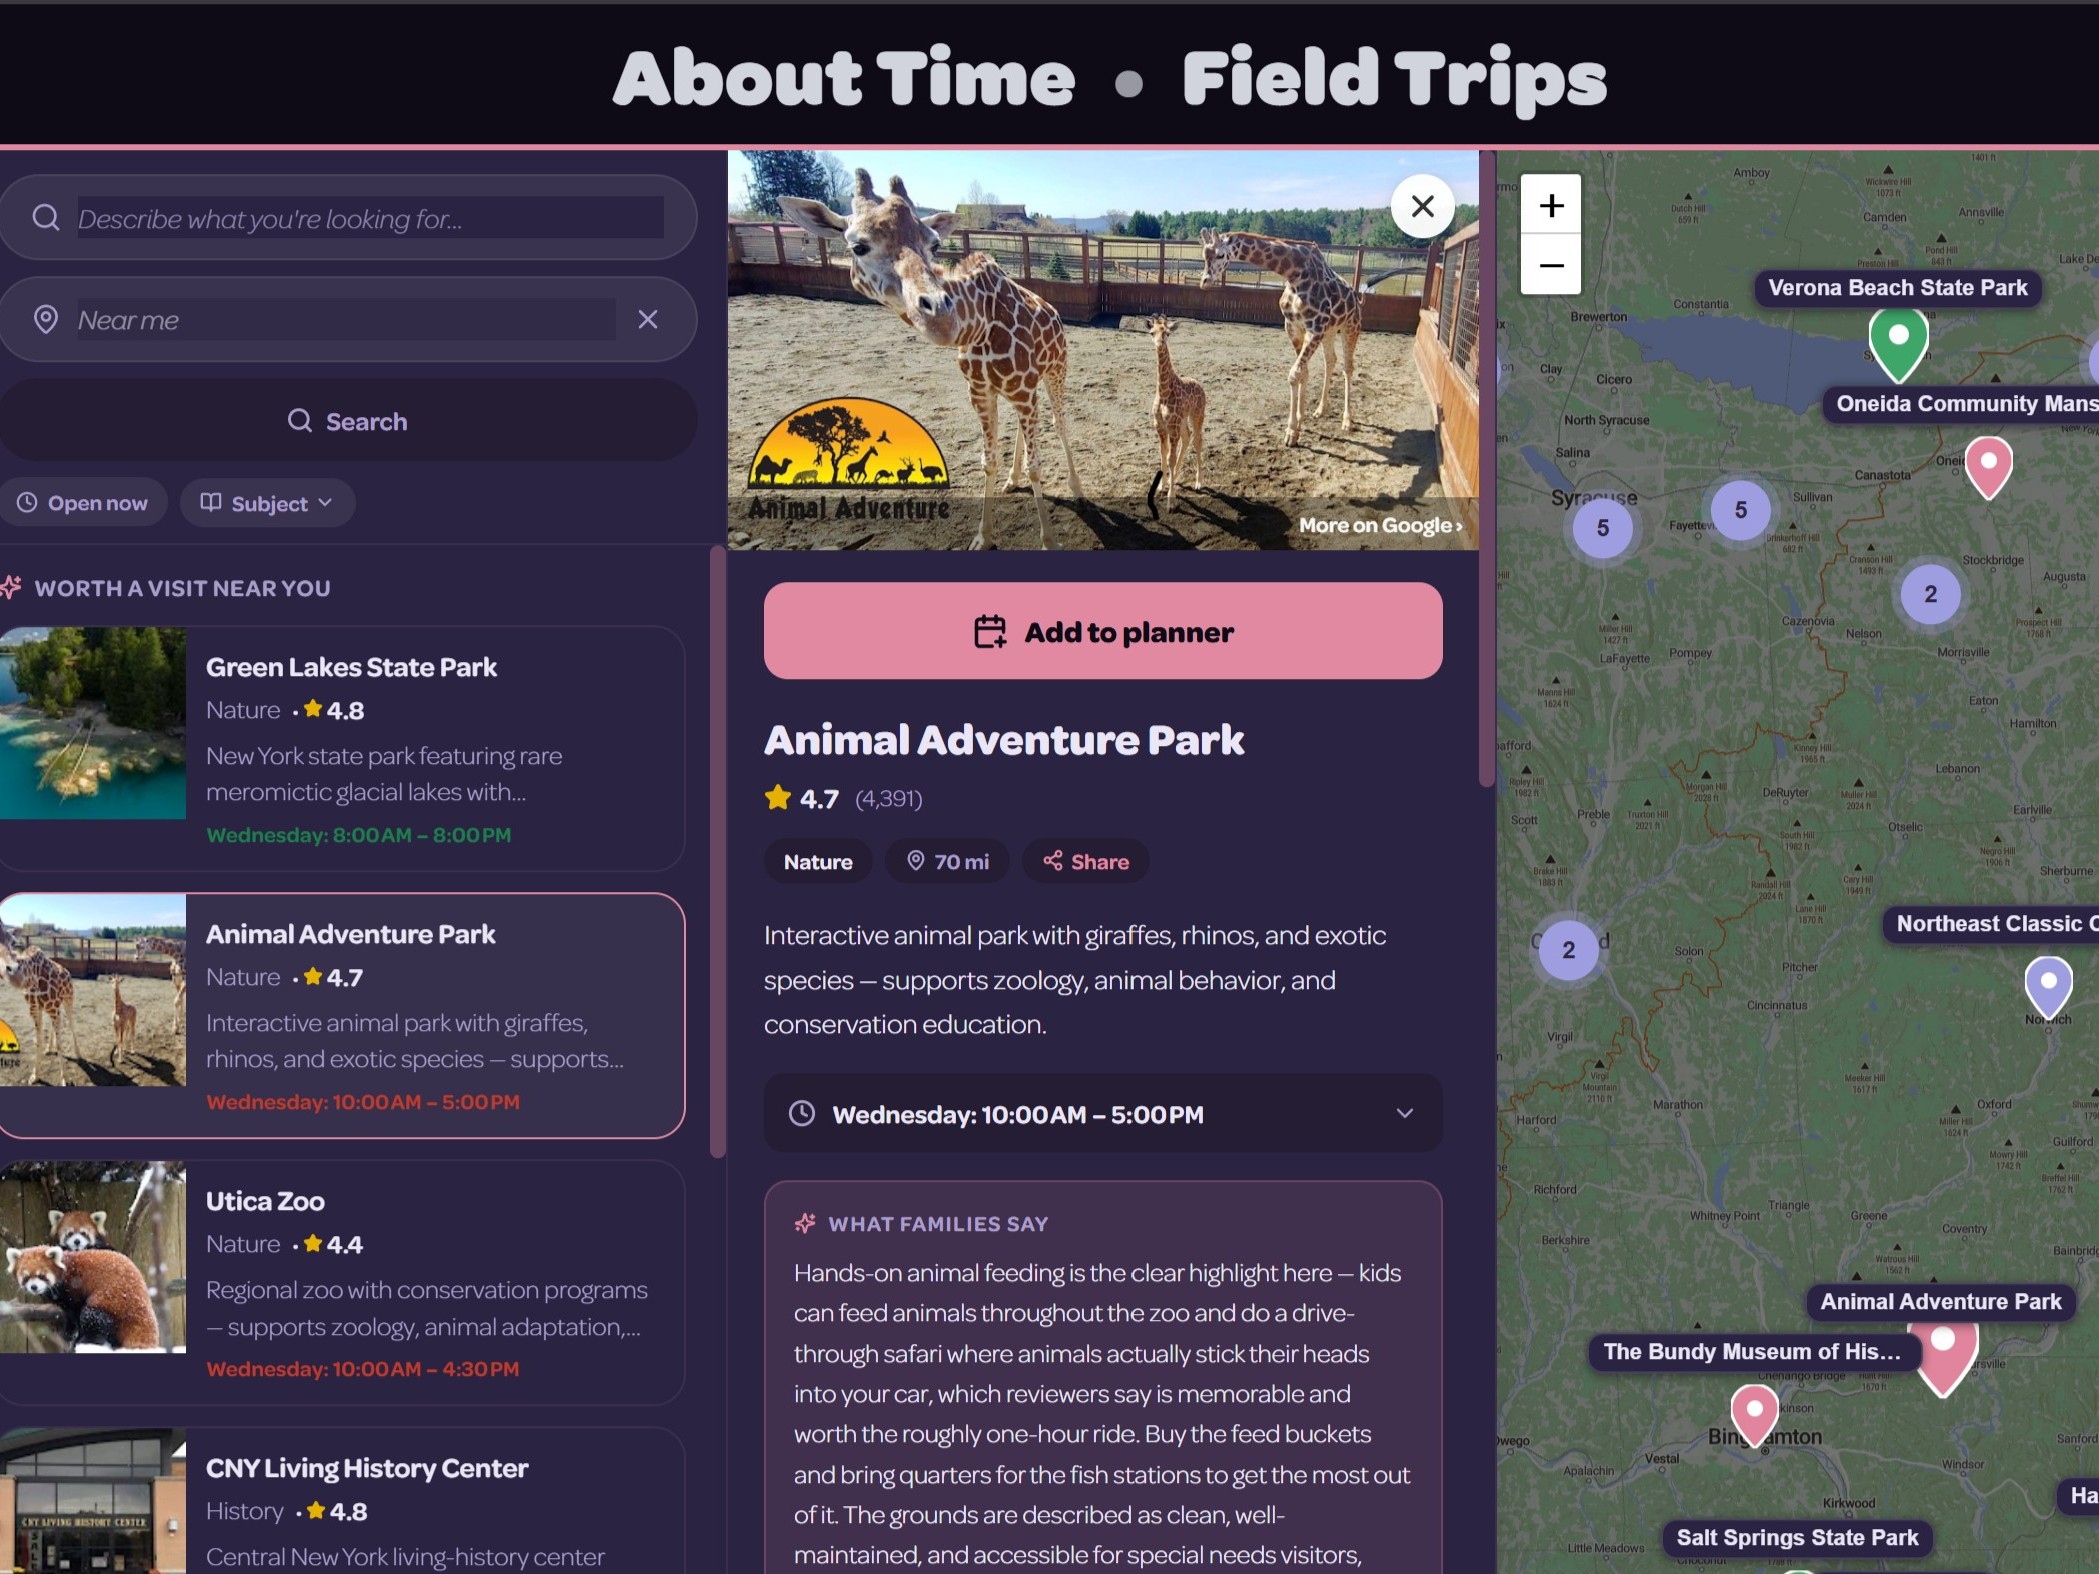Image resolution: width=2099 pixels, height=1574 pixels.
Task: Click the results list scrollbar
Action: pyautogui.click(x=716, y=852)
